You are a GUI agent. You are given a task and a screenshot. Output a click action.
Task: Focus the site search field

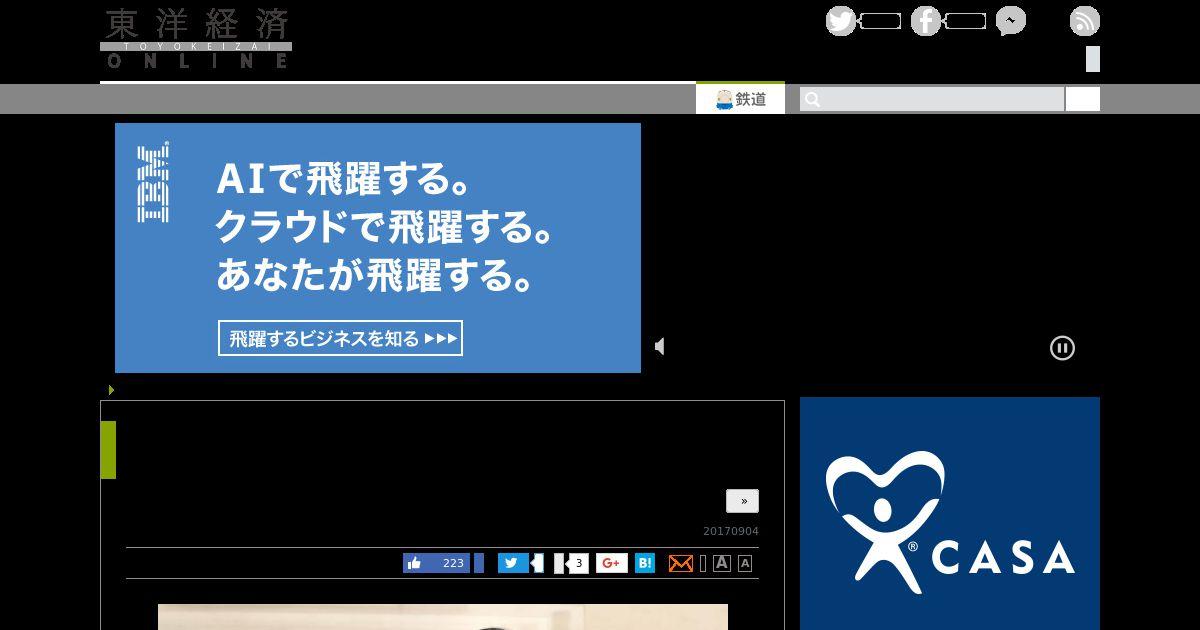pyautogui.click(x=932, y=99)
